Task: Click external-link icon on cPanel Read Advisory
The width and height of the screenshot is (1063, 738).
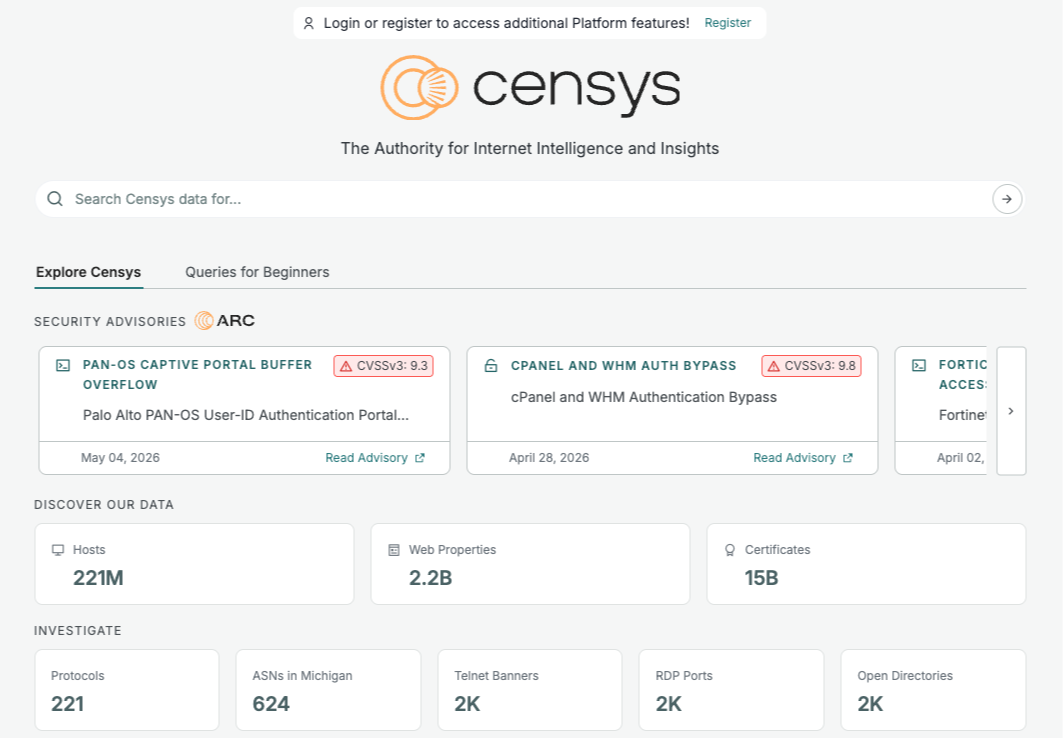Action: pos(847,458)
